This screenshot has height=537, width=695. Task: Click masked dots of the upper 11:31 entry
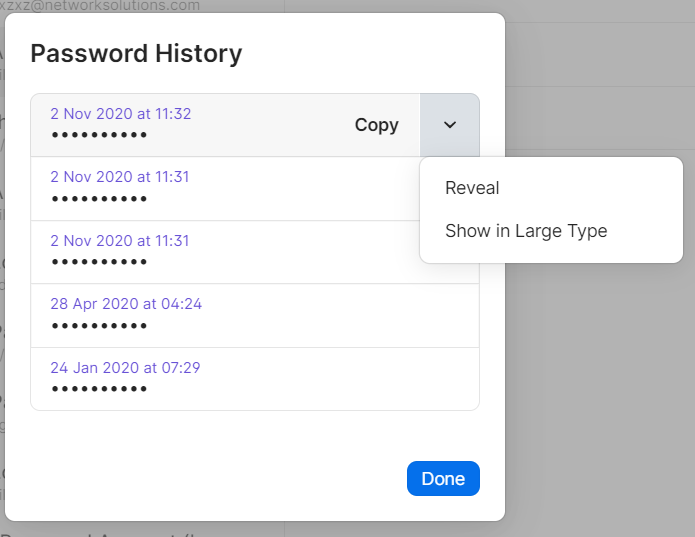pyautogui.click(x=99, y=199)
